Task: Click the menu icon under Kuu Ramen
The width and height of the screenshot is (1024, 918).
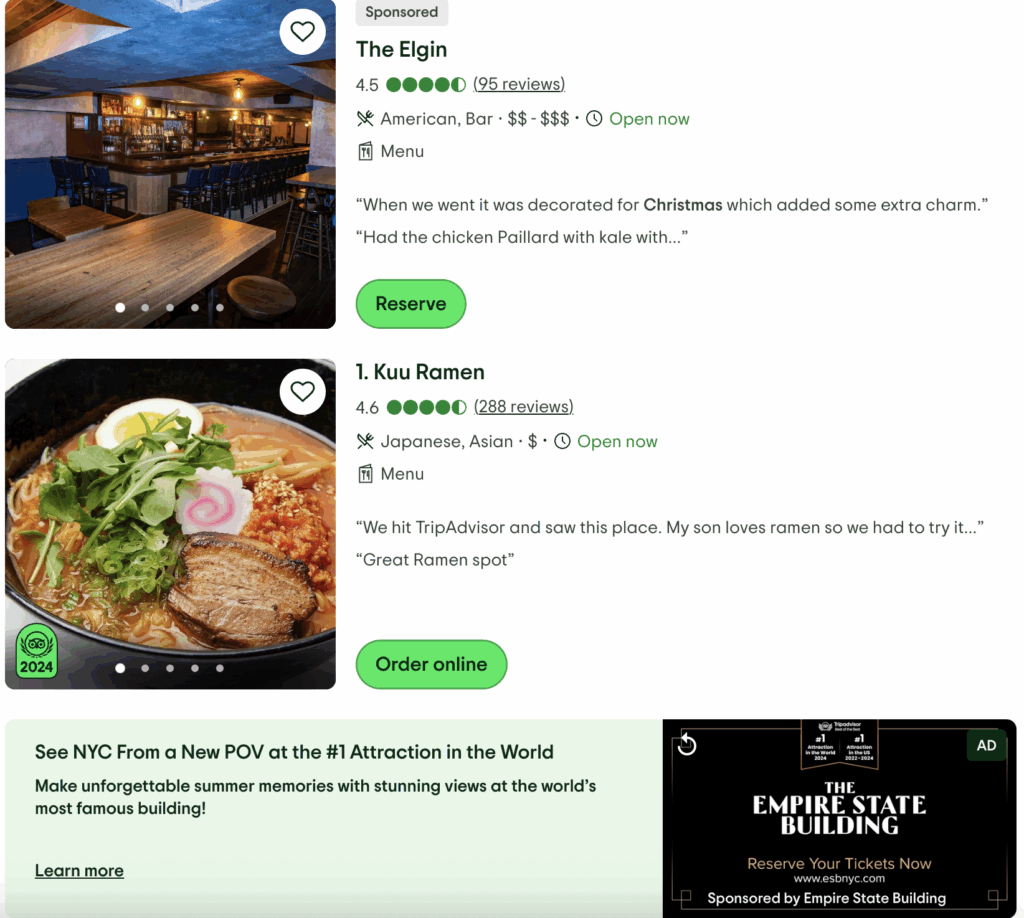Action: 365,474
